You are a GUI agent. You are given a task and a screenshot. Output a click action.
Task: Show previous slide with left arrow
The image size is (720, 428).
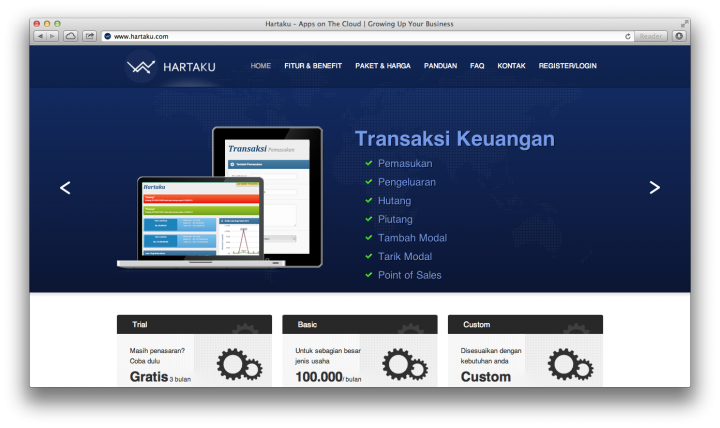[65, 187]
